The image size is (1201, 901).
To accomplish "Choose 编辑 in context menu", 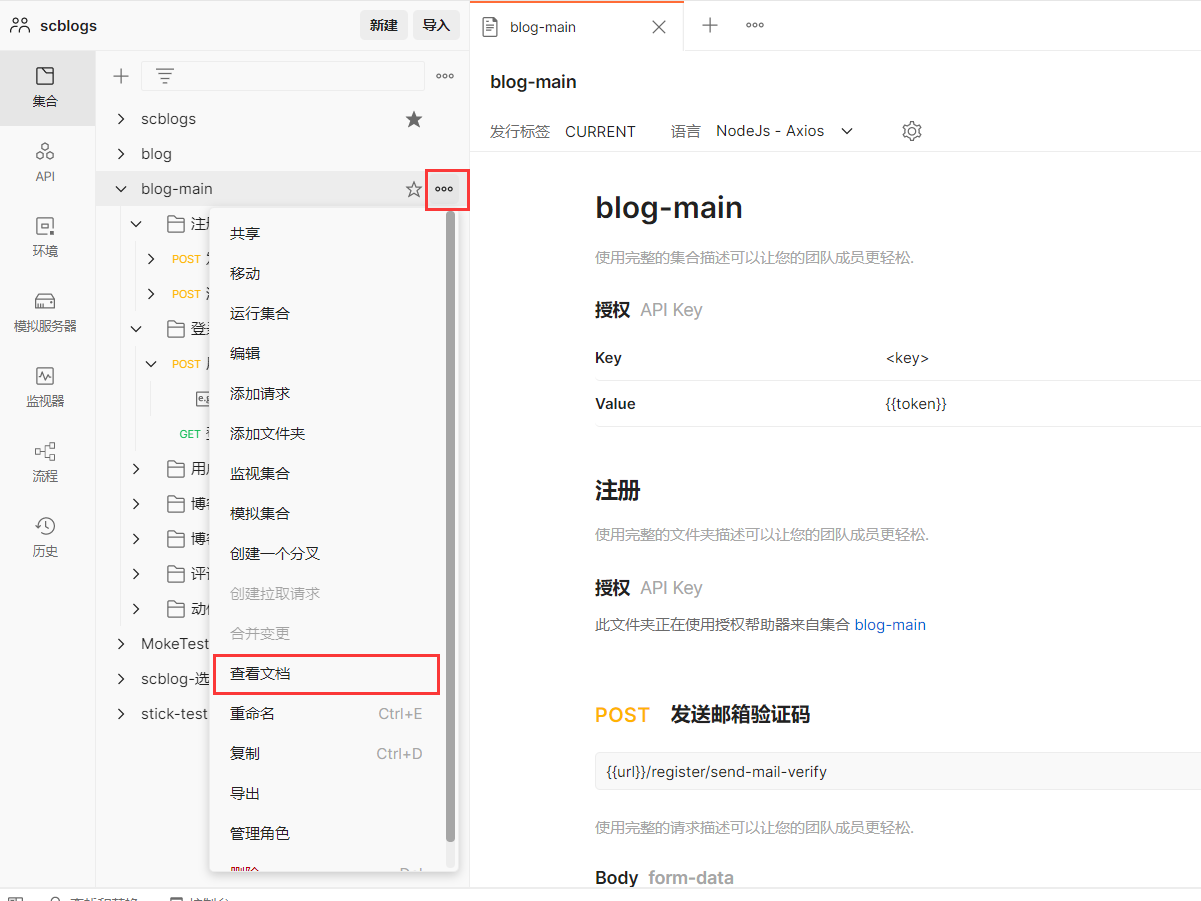I will click(x=328, y=354).
